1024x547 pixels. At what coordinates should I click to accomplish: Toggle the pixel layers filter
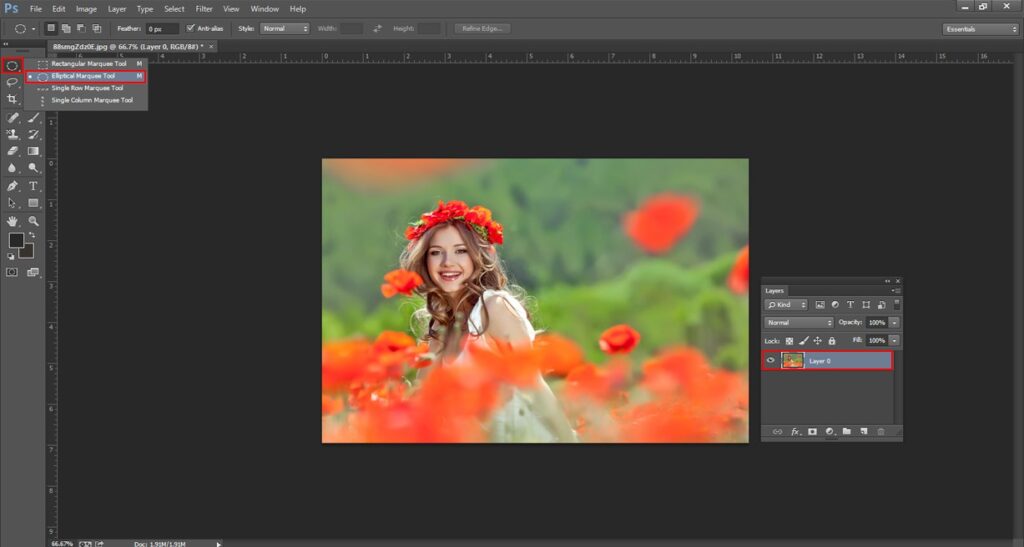(820, 305)
